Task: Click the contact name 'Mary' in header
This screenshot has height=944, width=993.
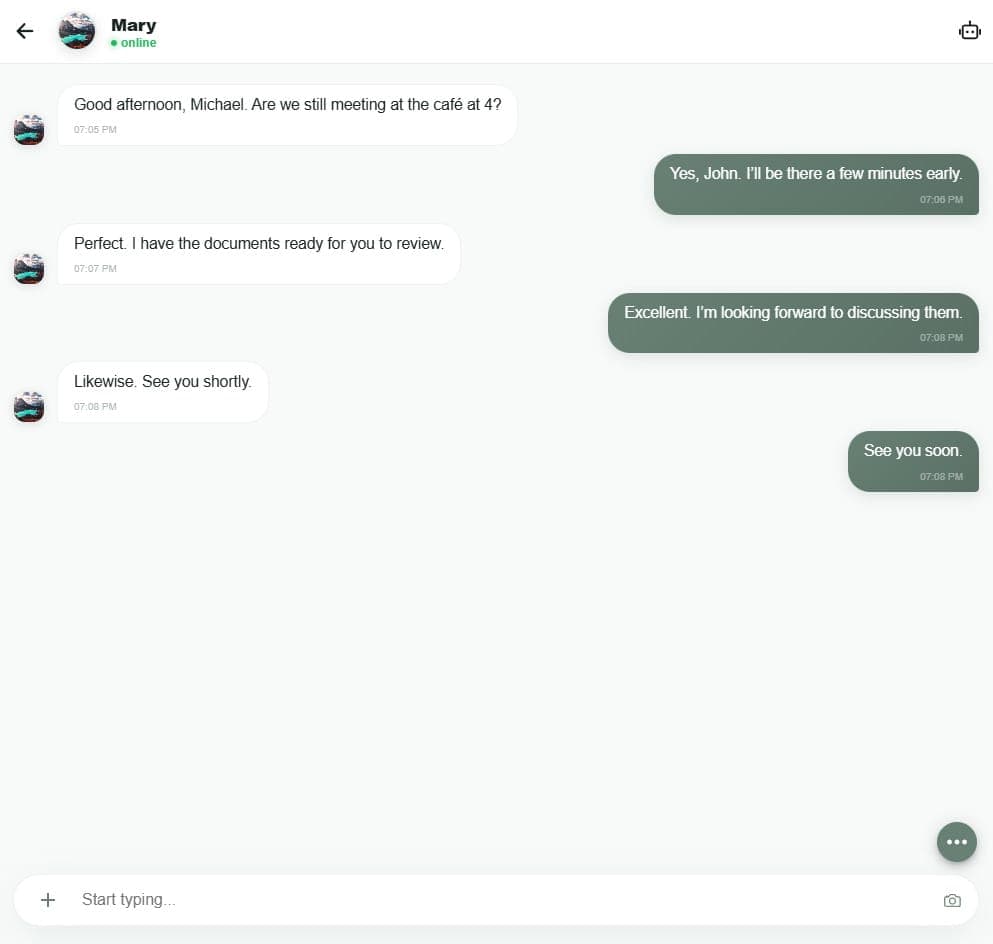Action: pos(133,25)
